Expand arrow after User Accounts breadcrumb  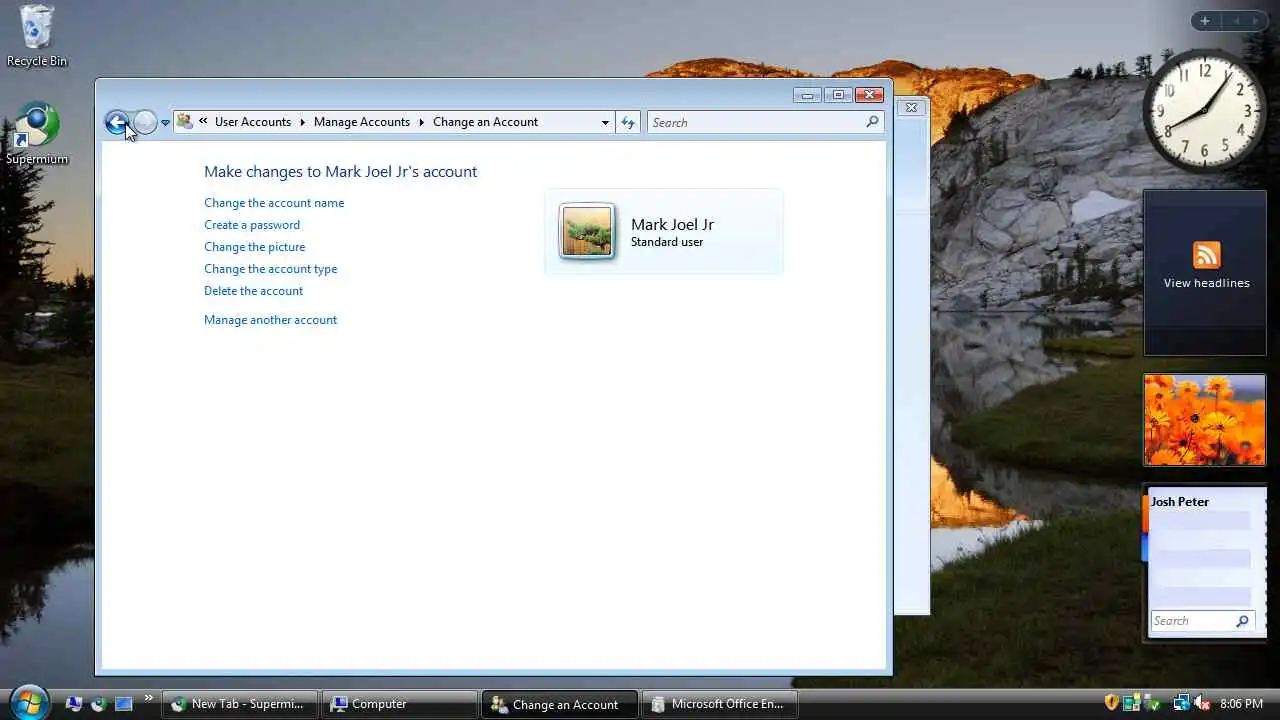tap(302, 122)
